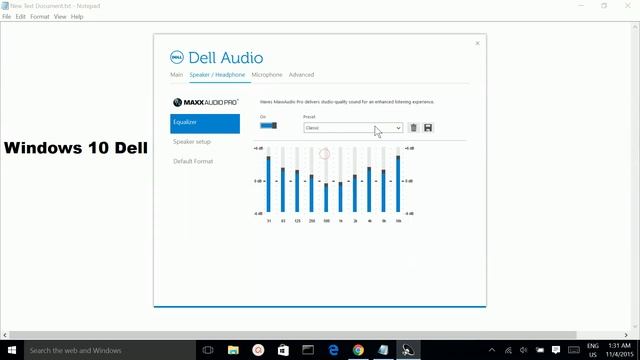Launch Microsoft Edge from the taskbar
Image resolution: width=640 pixels, height=360 pixels.
(x=333, y=350)
